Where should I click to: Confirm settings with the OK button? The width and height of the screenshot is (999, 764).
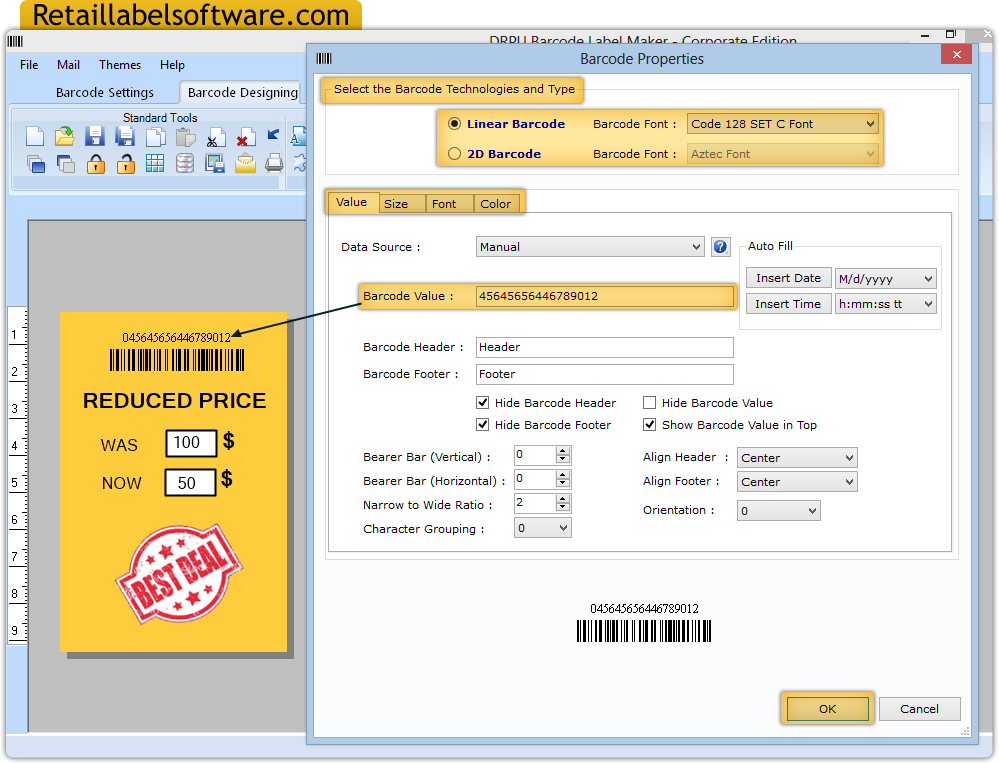827,708
